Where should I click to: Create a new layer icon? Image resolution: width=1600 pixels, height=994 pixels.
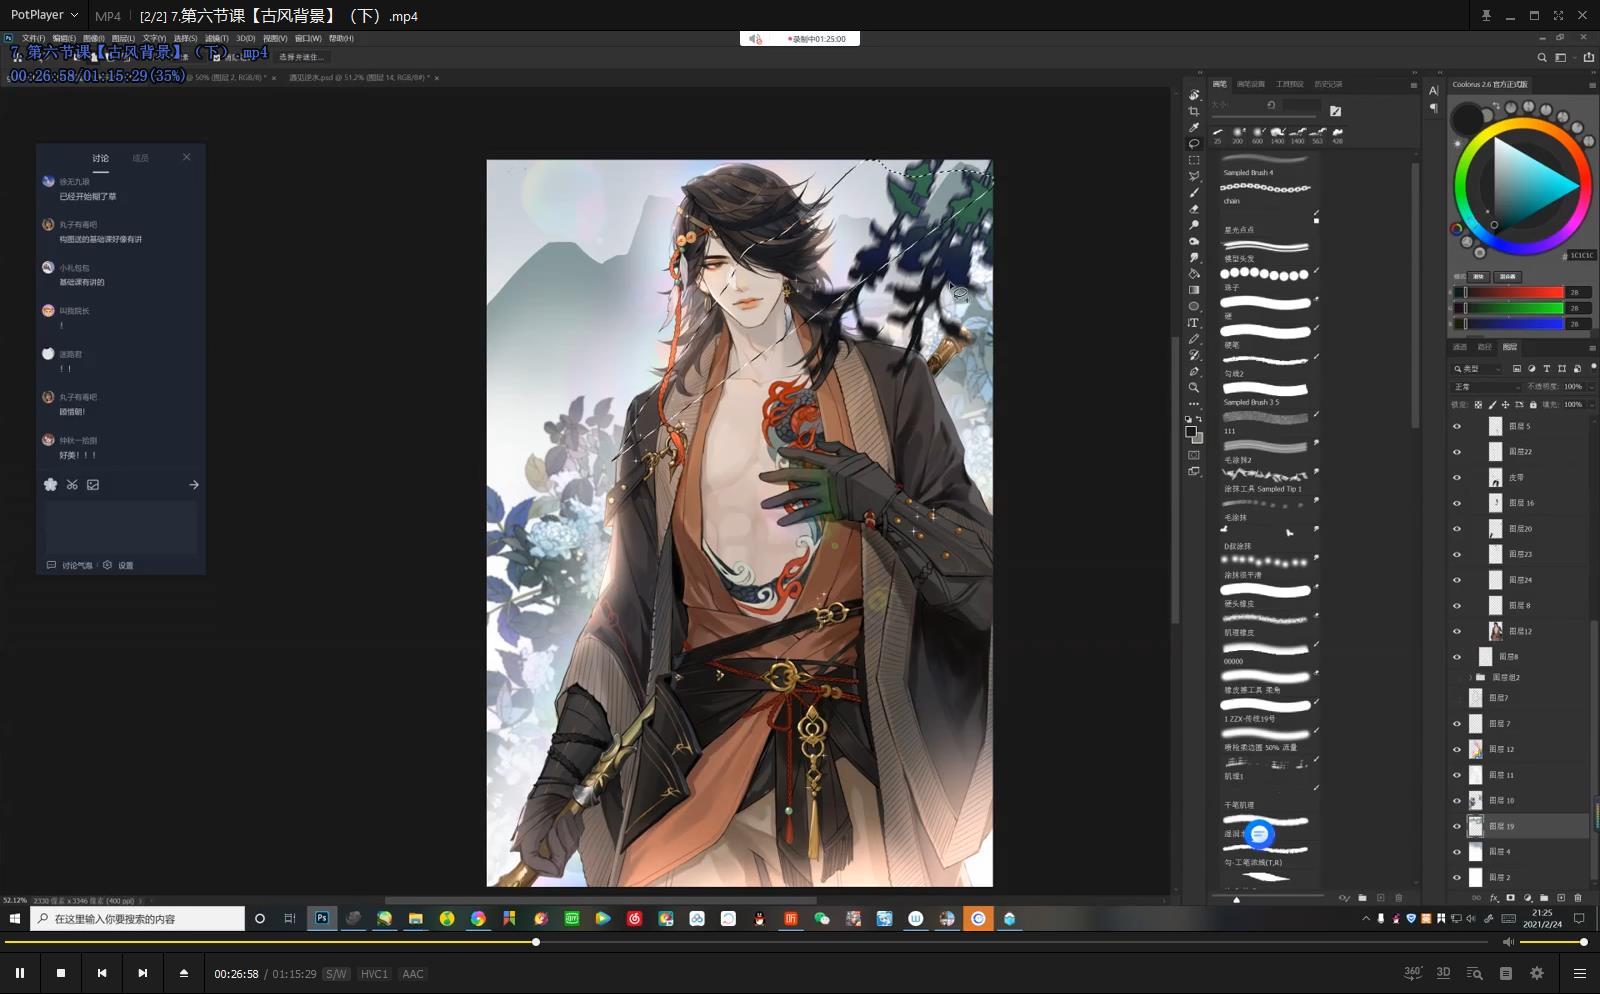click(1561, 898)
